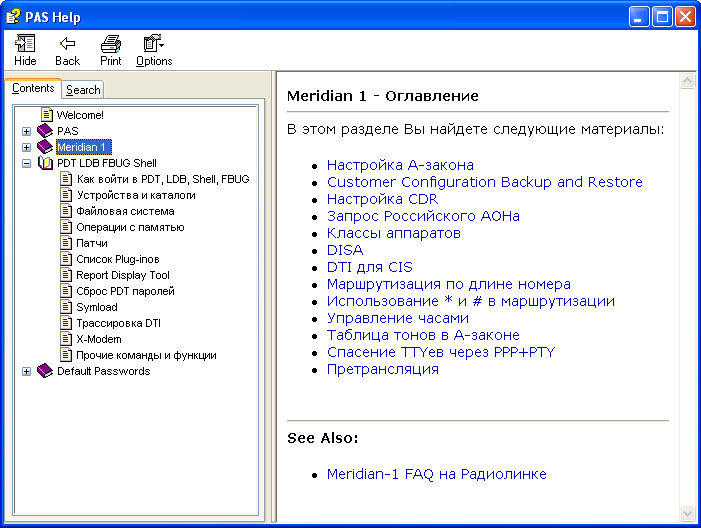Screen dimensions: 701x528
Task: Open the Классы аппаратов link
Action: coord(393,233)
